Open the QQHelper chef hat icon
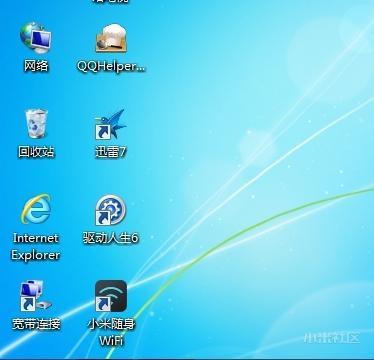The height and width of the screenshot is (360, 374). click(x=111, y=38)
